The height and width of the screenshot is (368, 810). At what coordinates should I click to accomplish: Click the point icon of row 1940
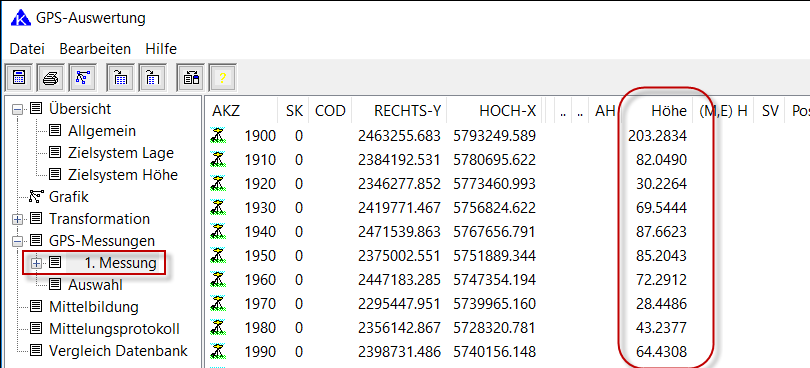click(218, 232)
